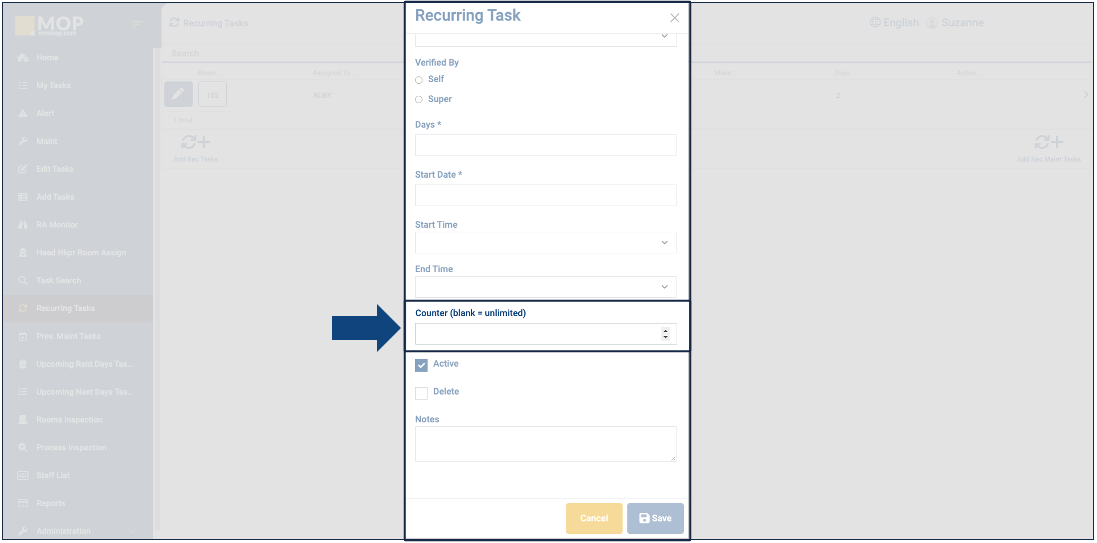Select the Super radio button
The width and height of the screenshot is (1097, 543).
(x=419, y=100)
